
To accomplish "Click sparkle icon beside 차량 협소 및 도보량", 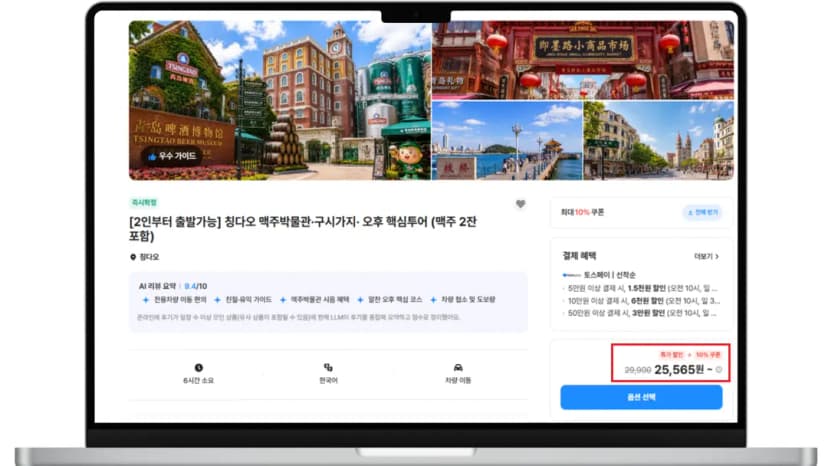I will pyautogui.click(x=433, y=300).
